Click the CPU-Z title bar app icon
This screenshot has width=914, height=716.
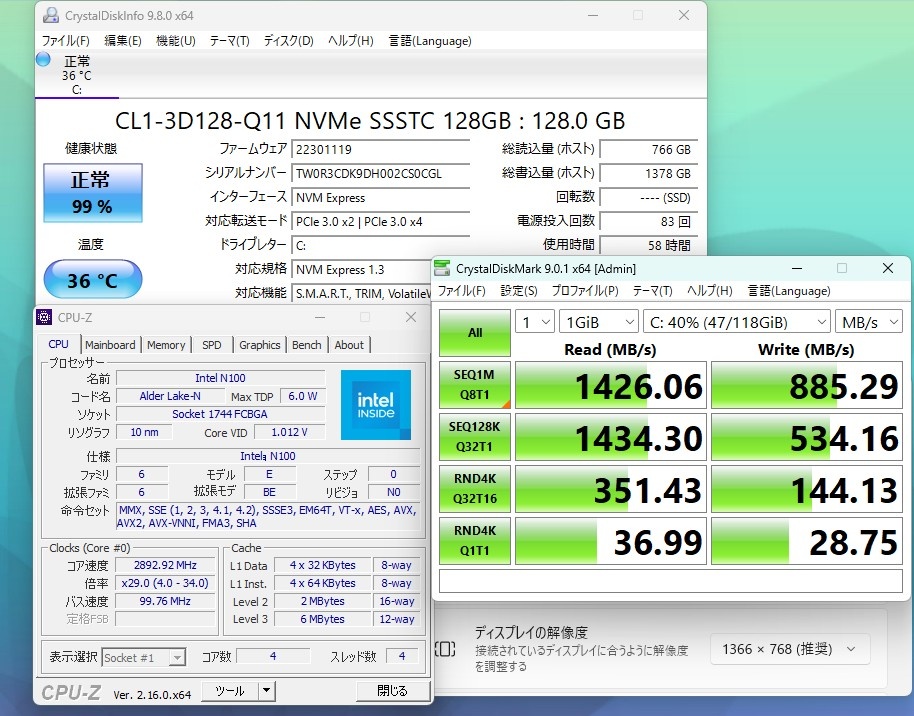(x=44, y=317)
